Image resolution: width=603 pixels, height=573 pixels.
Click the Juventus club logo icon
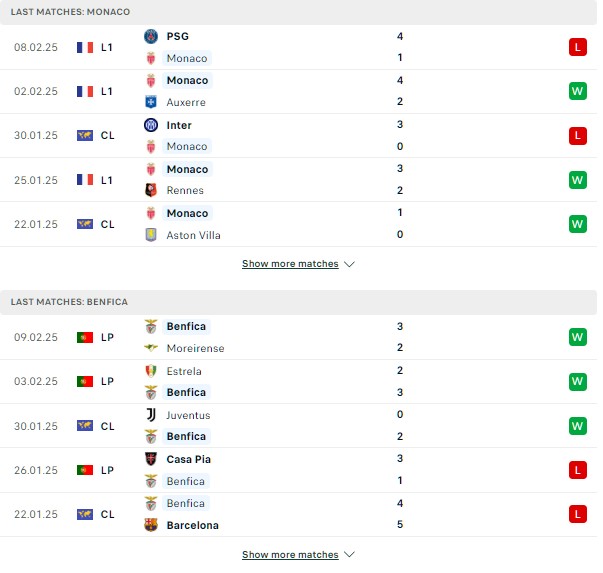pos(151,415)
